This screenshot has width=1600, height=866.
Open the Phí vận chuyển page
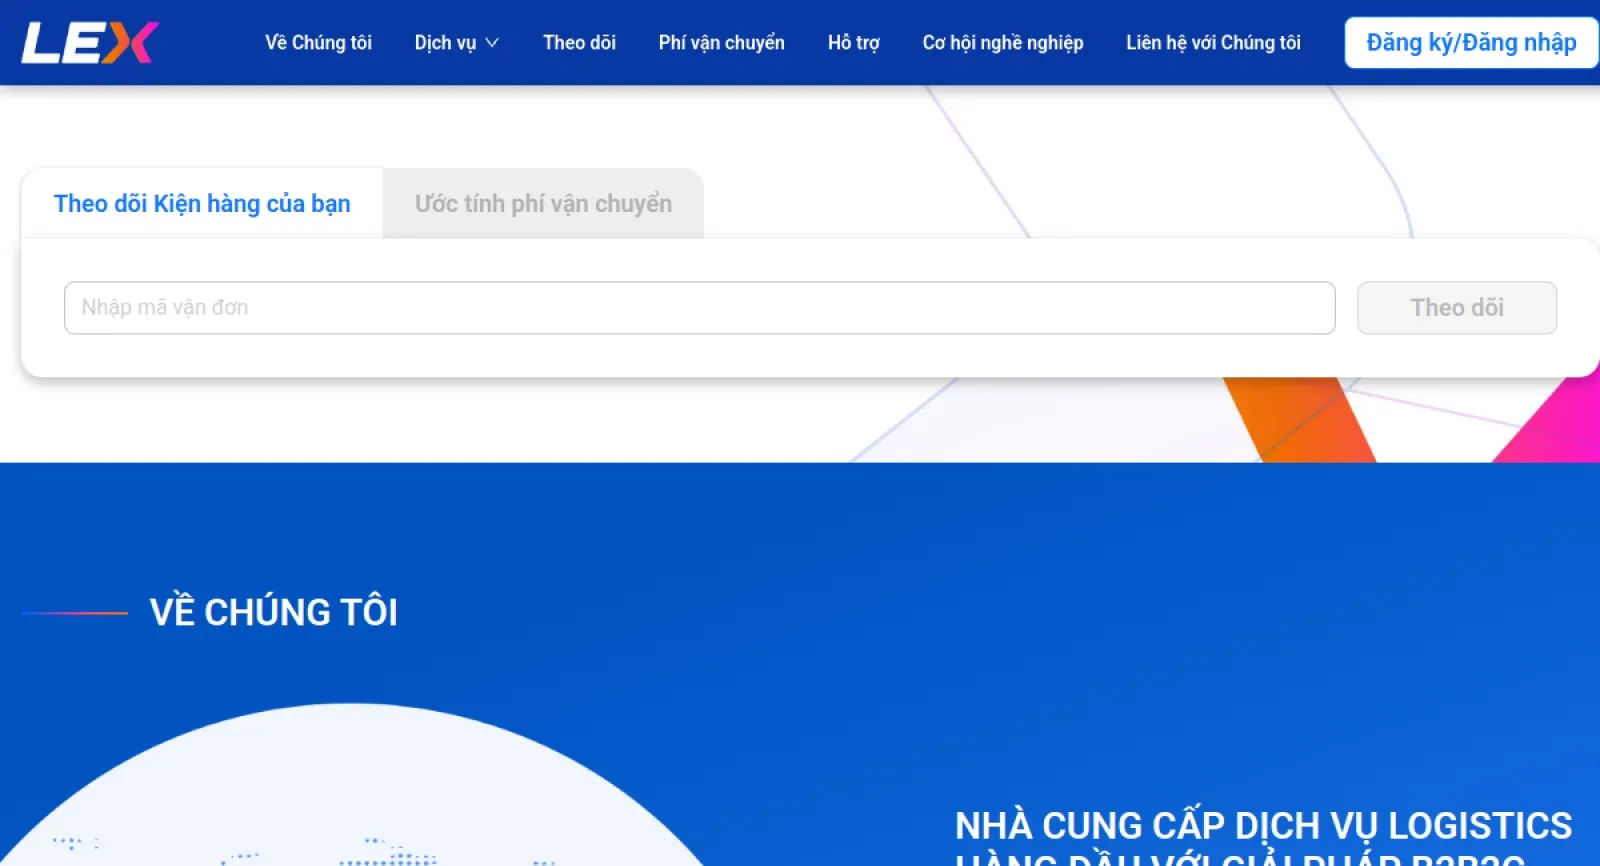pos(721,43)
